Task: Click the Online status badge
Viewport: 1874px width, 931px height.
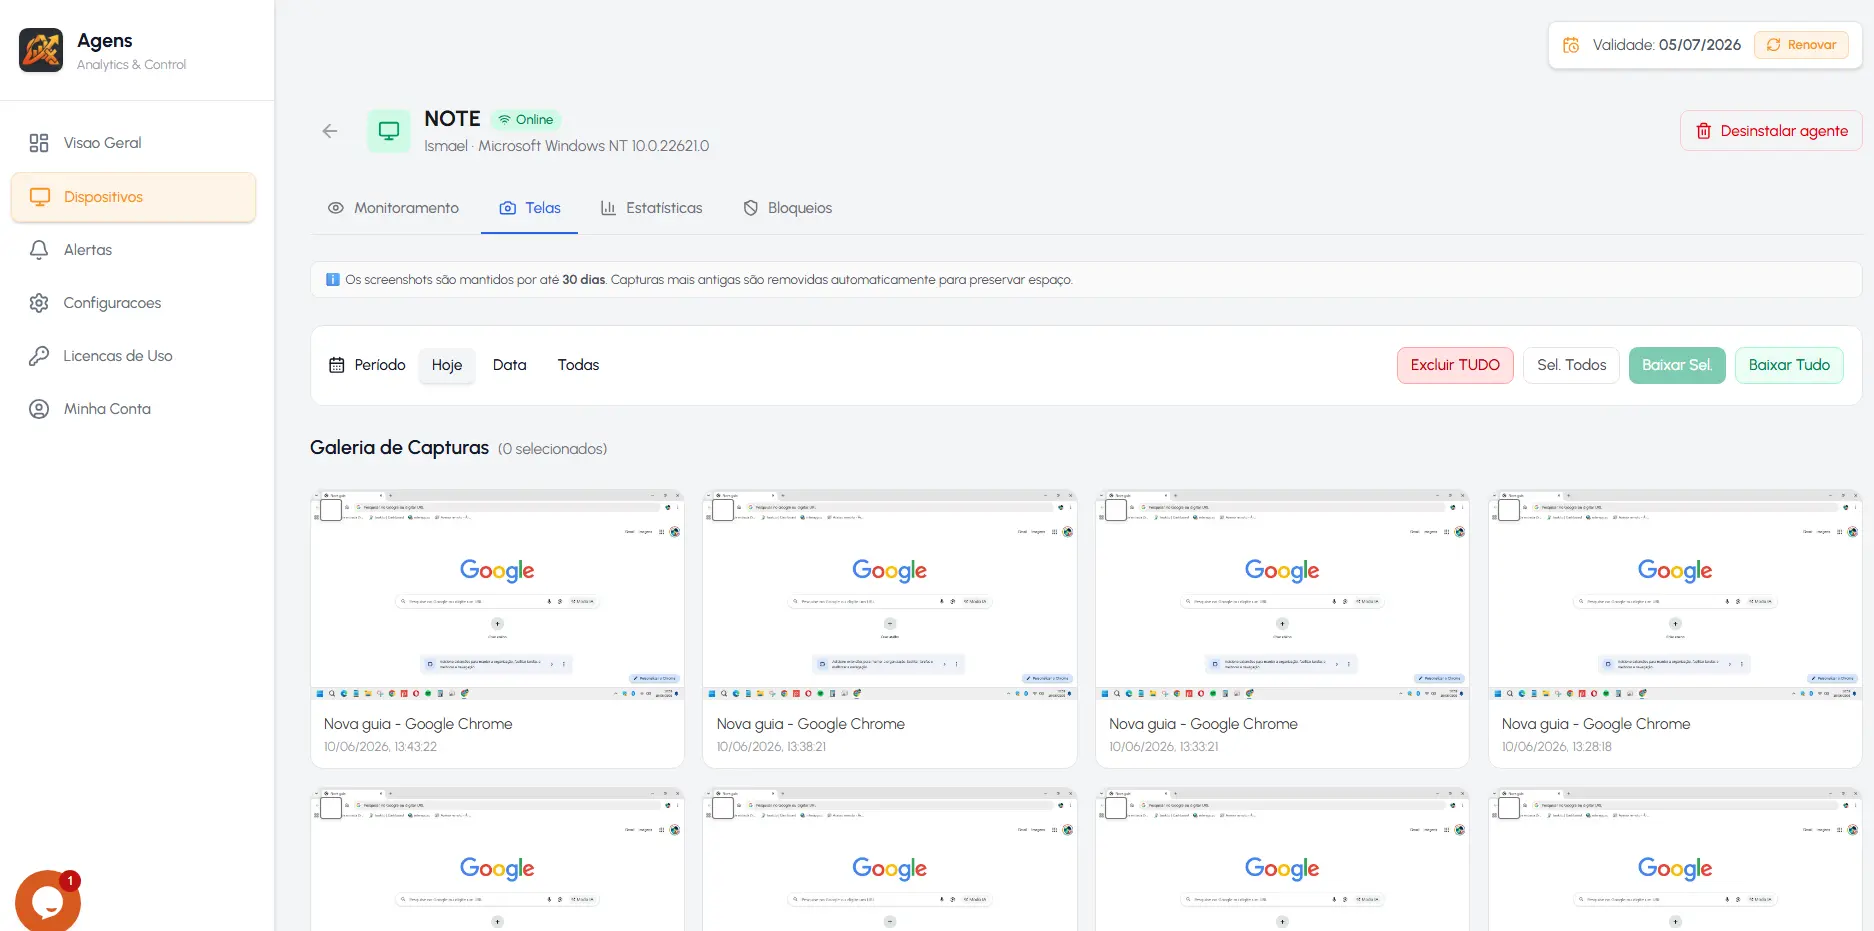Action: pos(526,120)
